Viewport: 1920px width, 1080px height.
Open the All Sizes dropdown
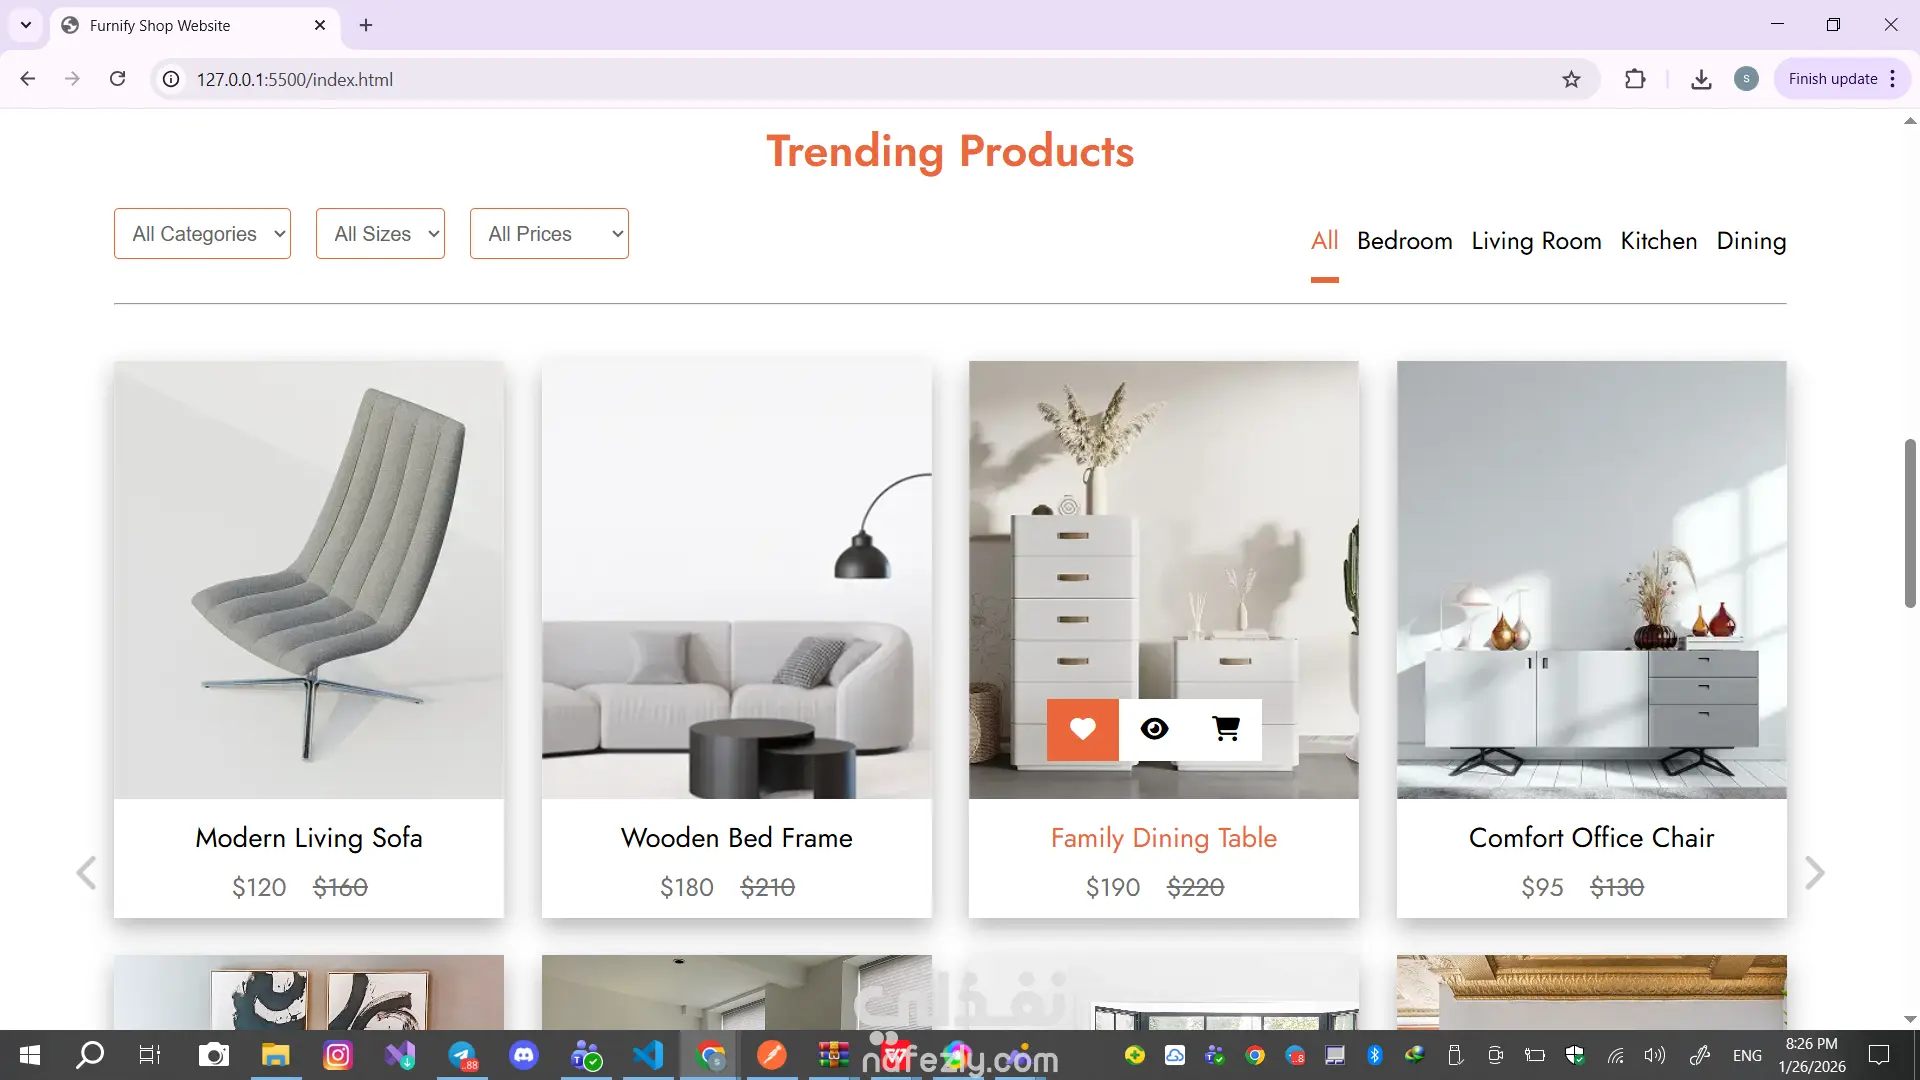pyautogui.click(x=380, y=234)
